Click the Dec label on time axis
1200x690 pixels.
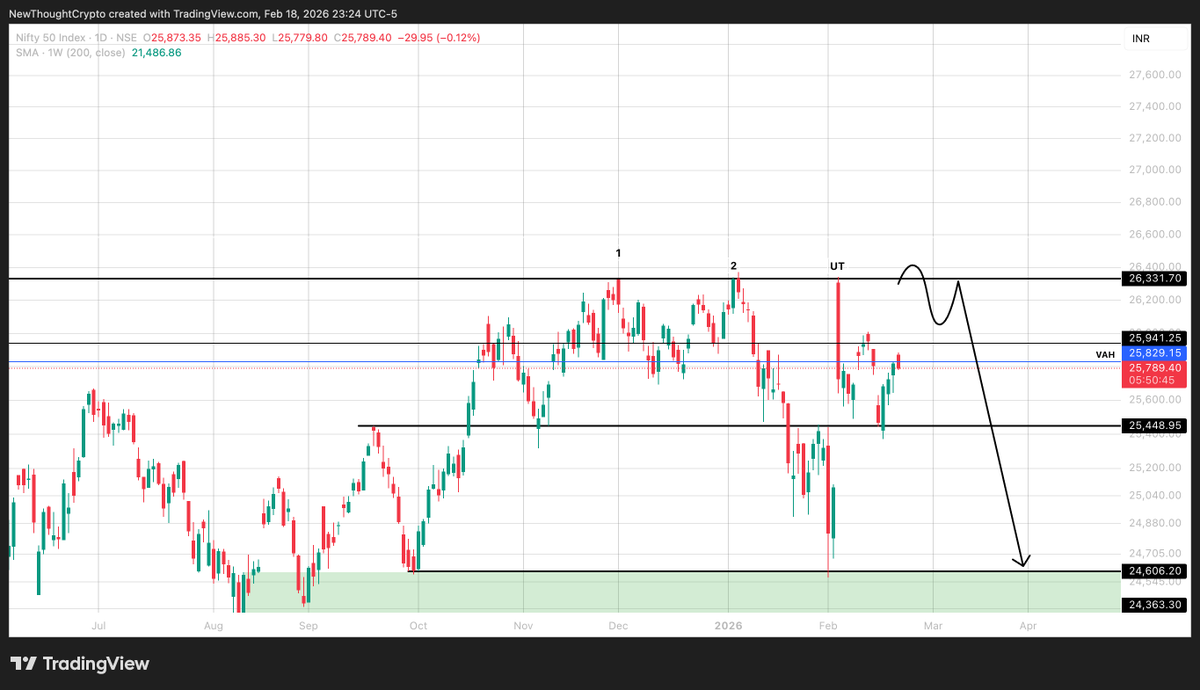618,626
